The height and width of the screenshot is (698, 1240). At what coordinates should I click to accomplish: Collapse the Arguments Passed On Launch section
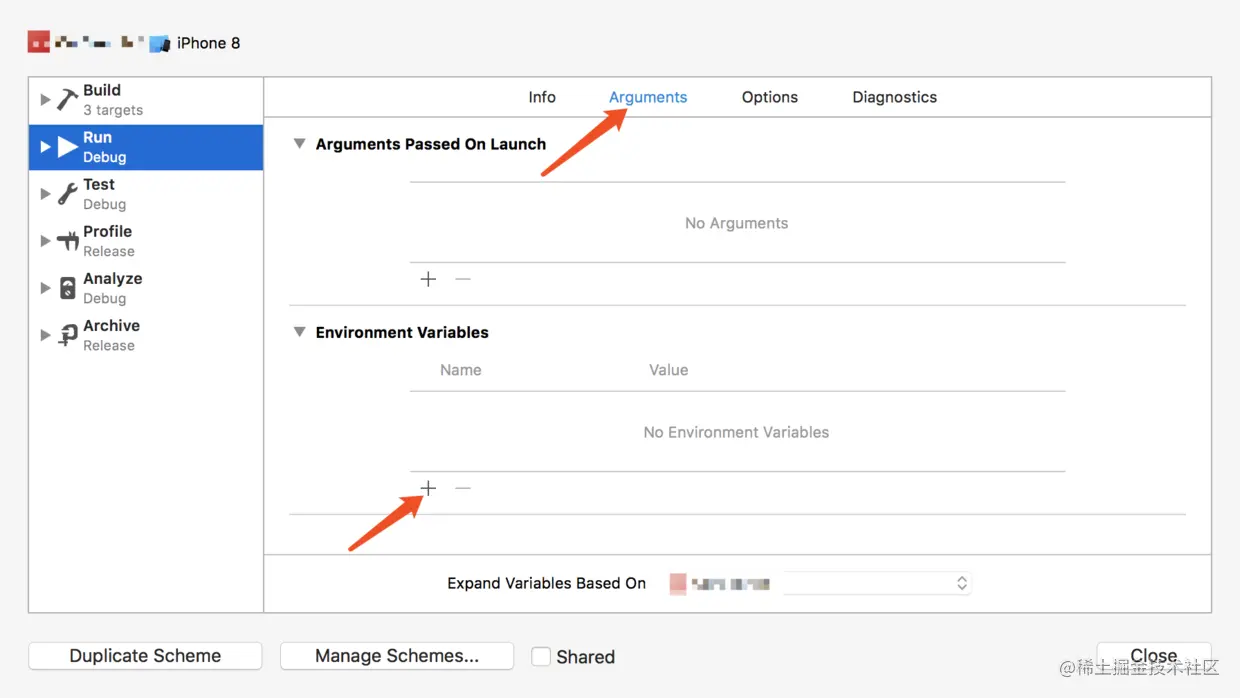tap(299, 144)
